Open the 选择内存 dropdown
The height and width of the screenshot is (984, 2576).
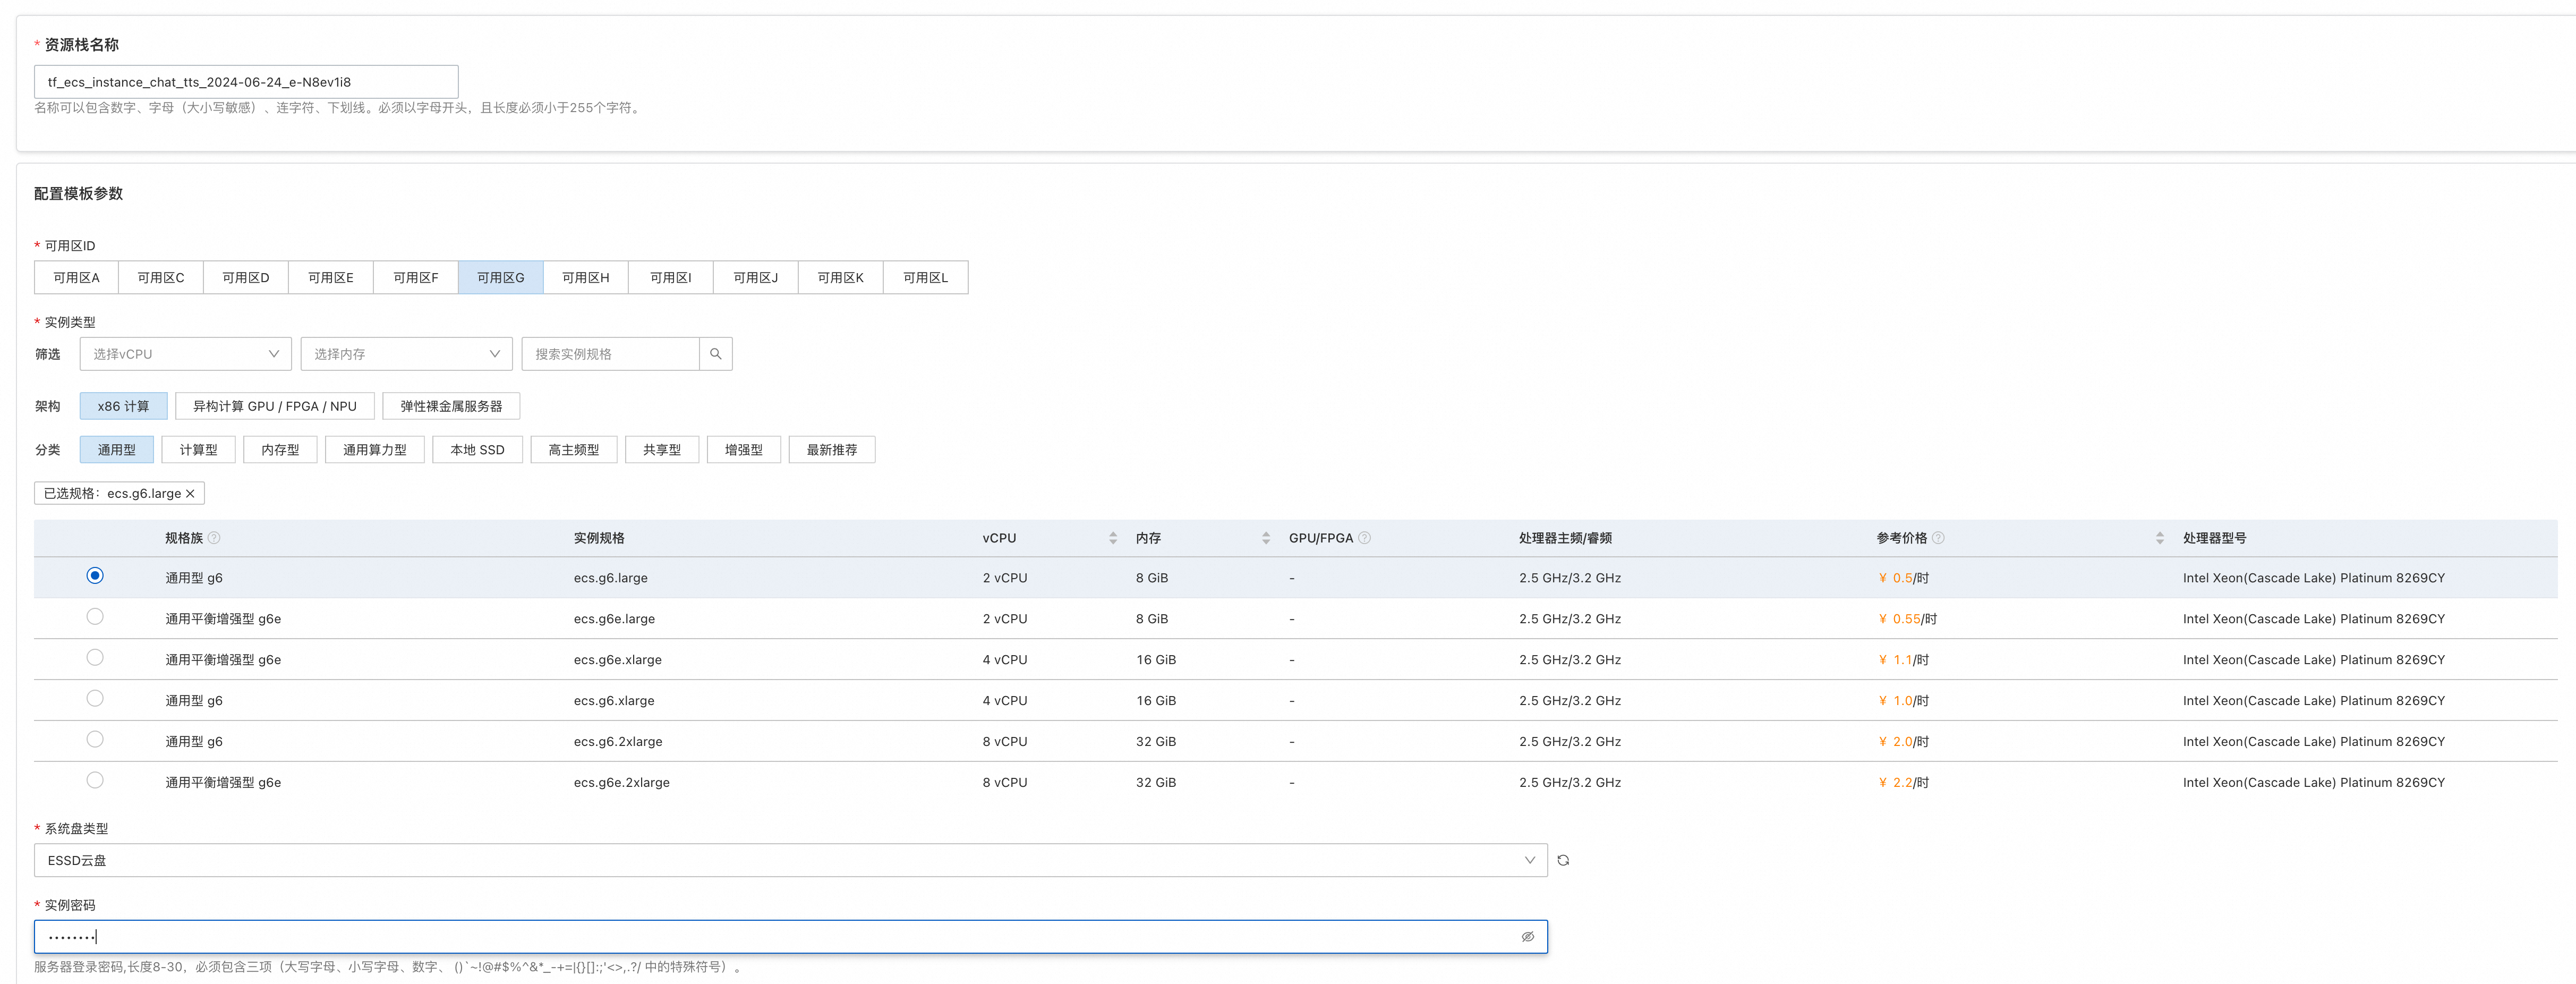[x=406, y=354]
